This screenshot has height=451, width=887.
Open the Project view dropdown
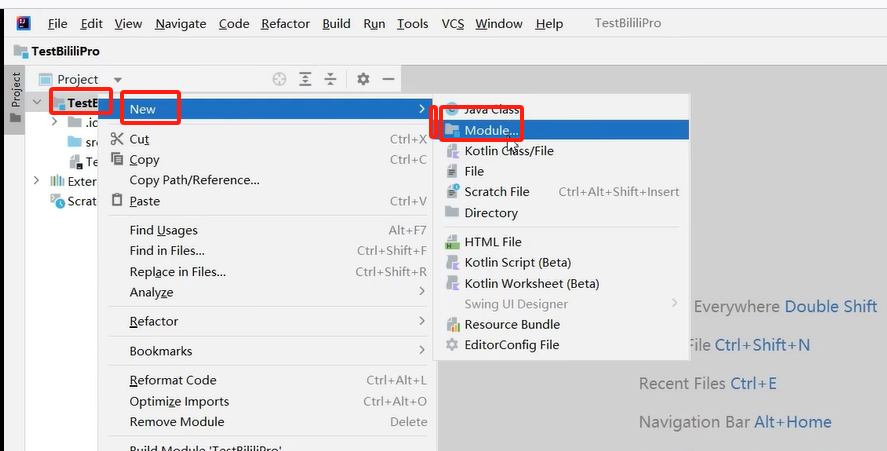coord(118,80)
